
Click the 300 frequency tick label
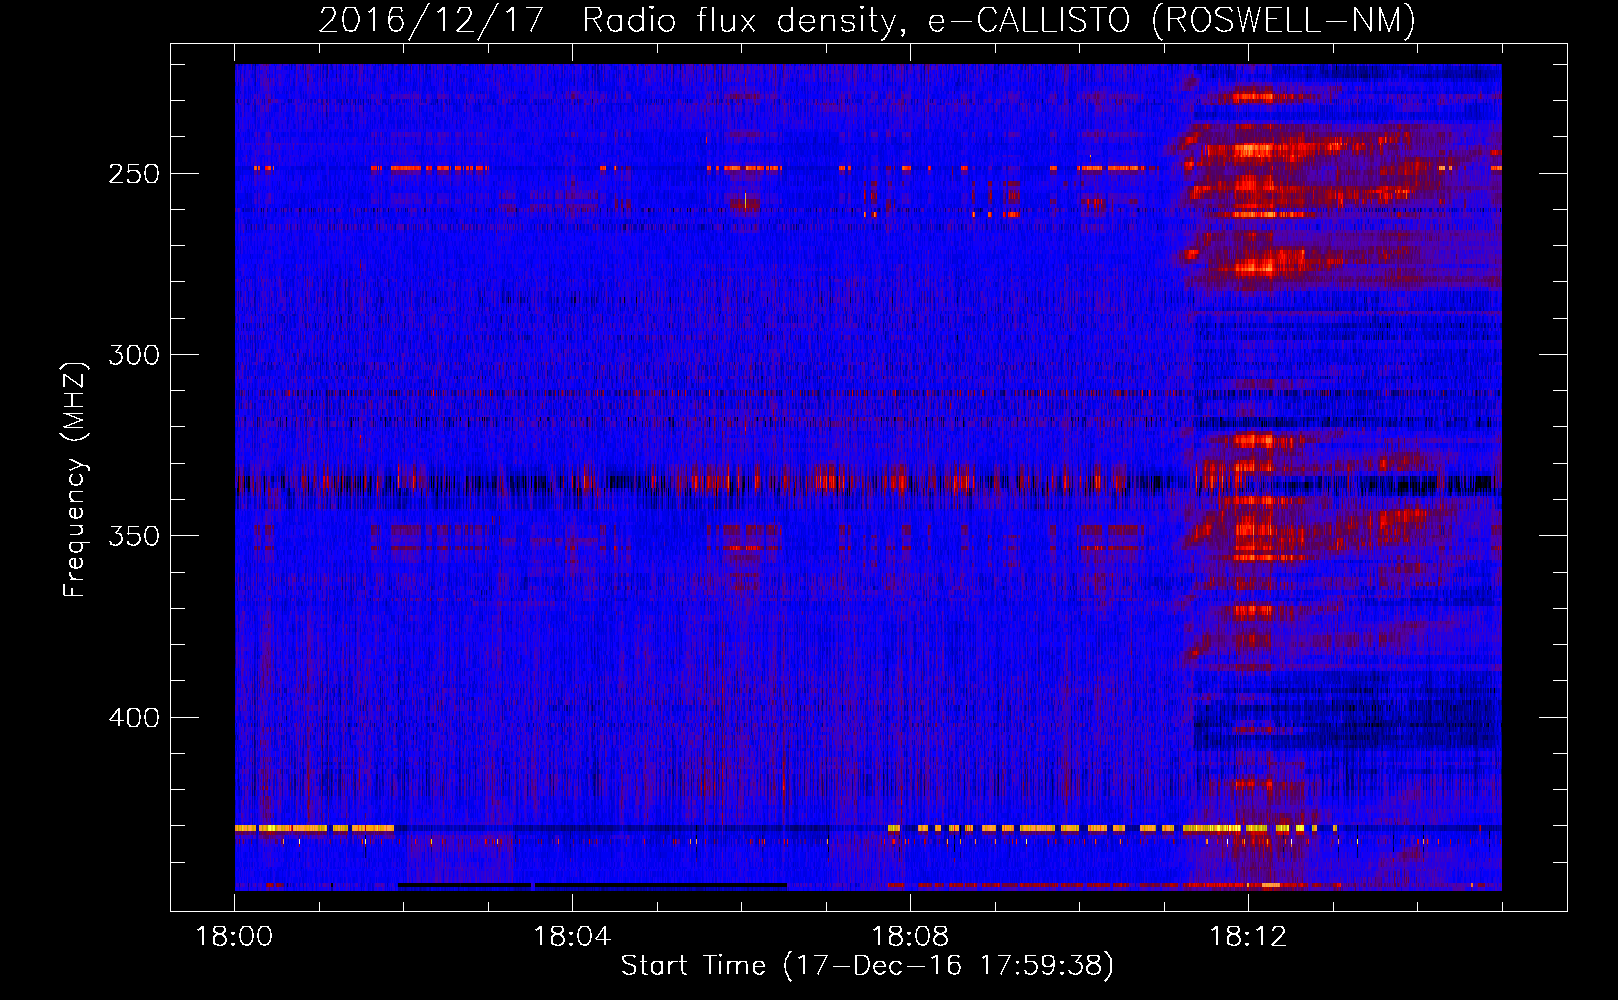tap(134, 355)
